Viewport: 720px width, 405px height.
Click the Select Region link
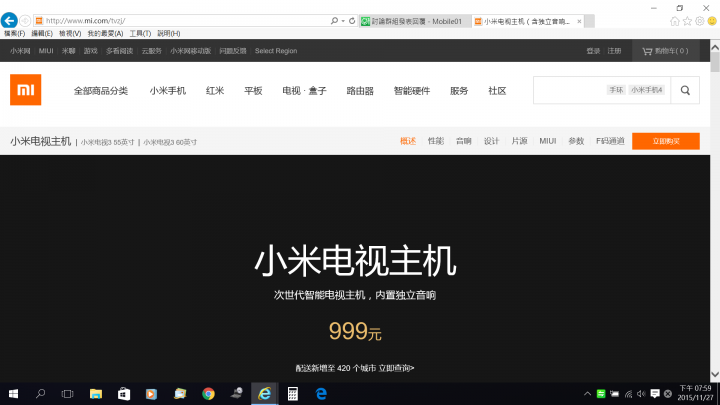tap(276, 51)
